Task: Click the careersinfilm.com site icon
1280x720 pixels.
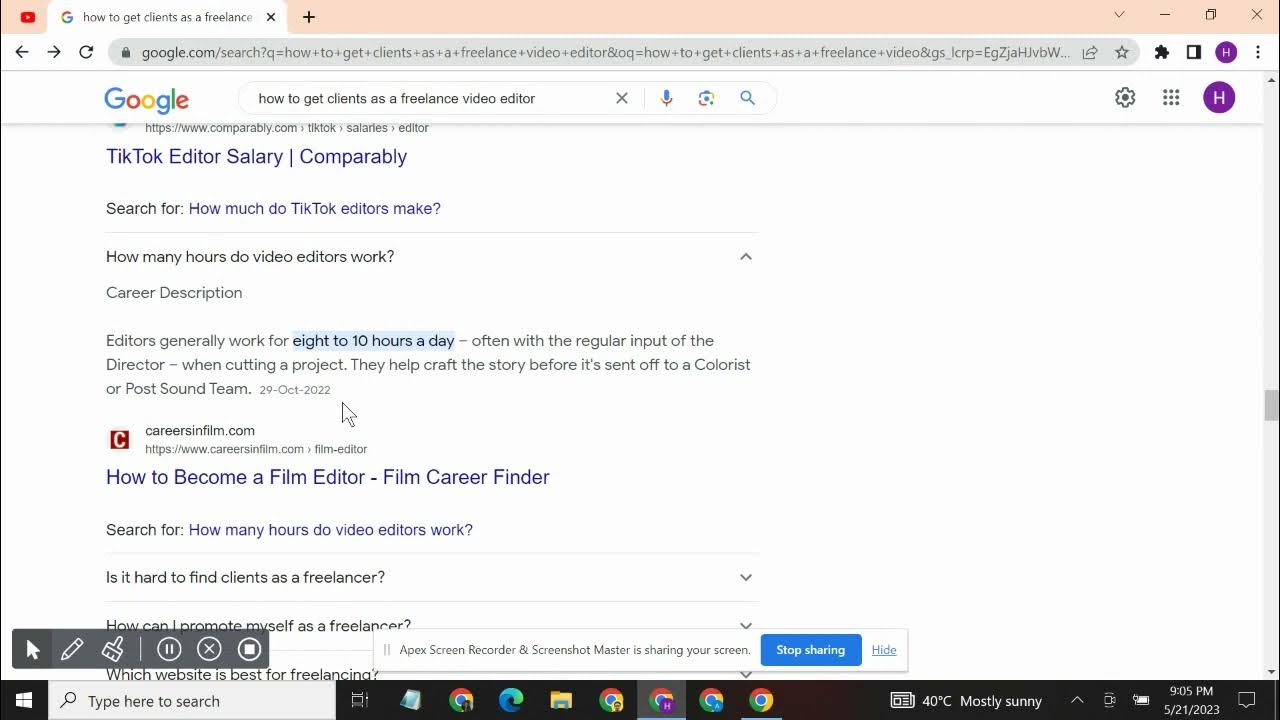Action: tap(119, 440)
